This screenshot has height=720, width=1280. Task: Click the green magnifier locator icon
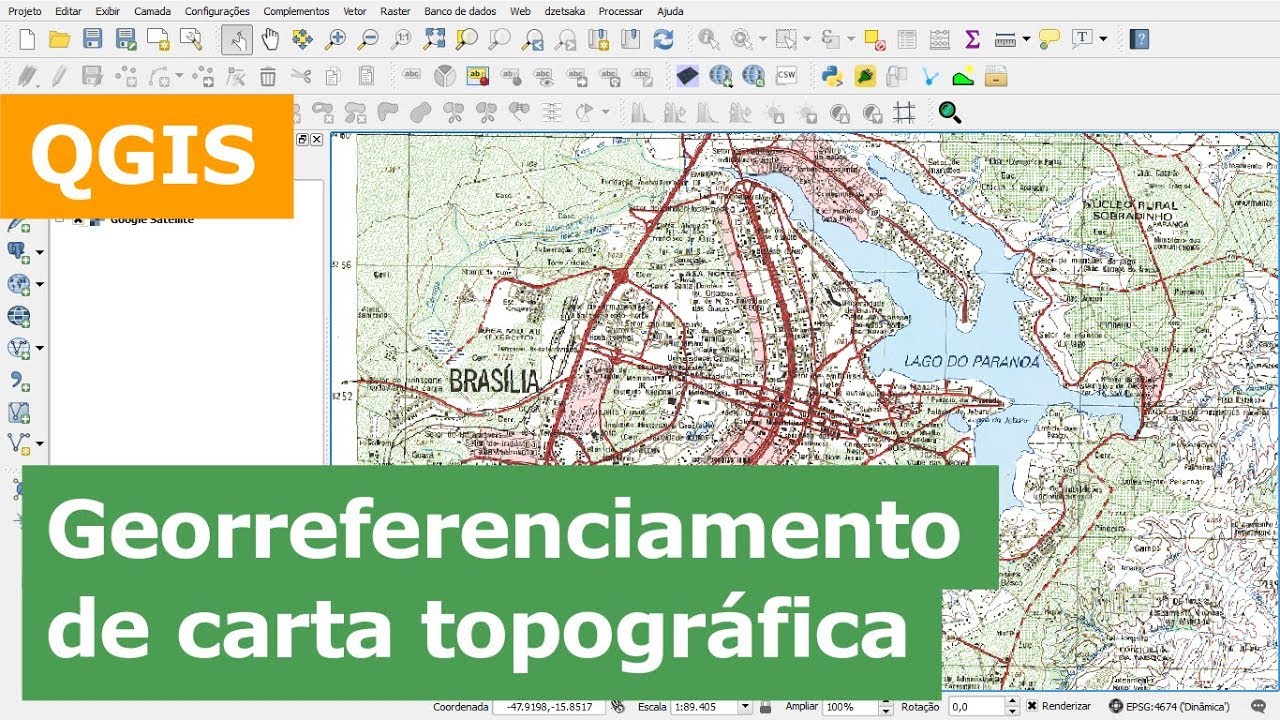pyautogui.click(x=949, y=112)
